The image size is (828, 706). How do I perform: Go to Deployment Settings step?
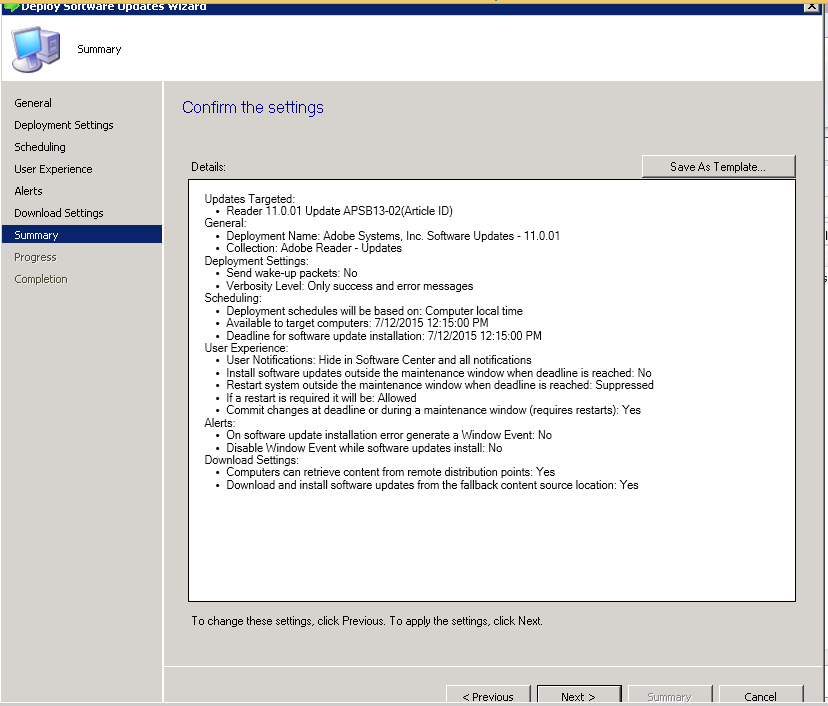64,125
